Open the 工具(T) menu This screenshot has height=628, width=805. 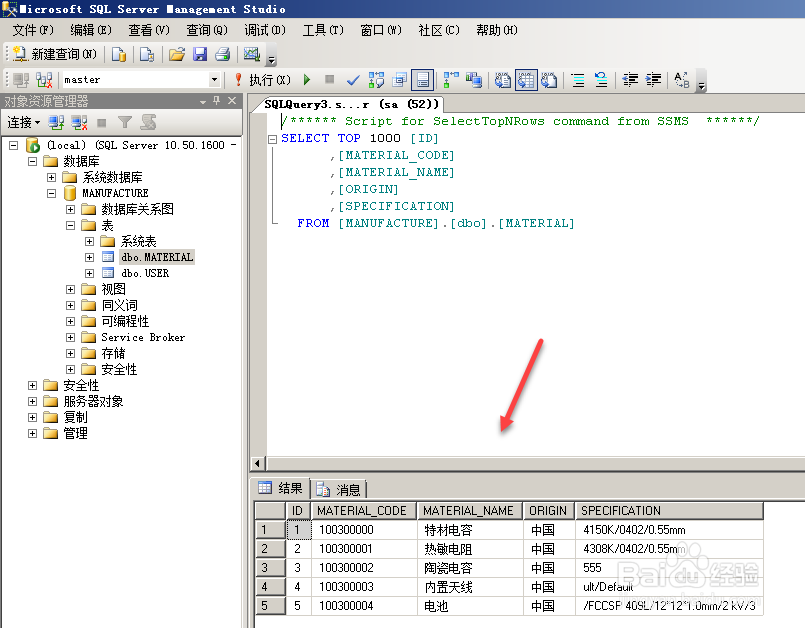[322, 30]
